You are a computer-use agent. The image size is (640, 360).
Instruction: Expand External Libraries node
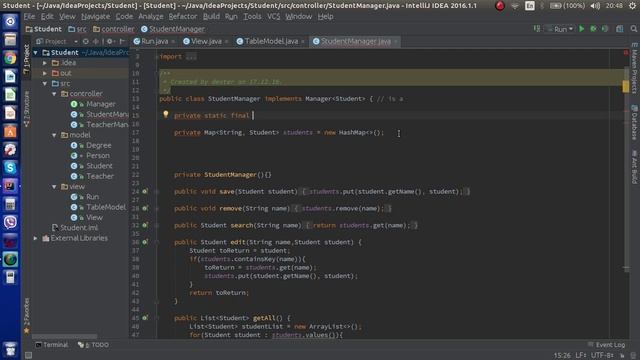point(36,238)
